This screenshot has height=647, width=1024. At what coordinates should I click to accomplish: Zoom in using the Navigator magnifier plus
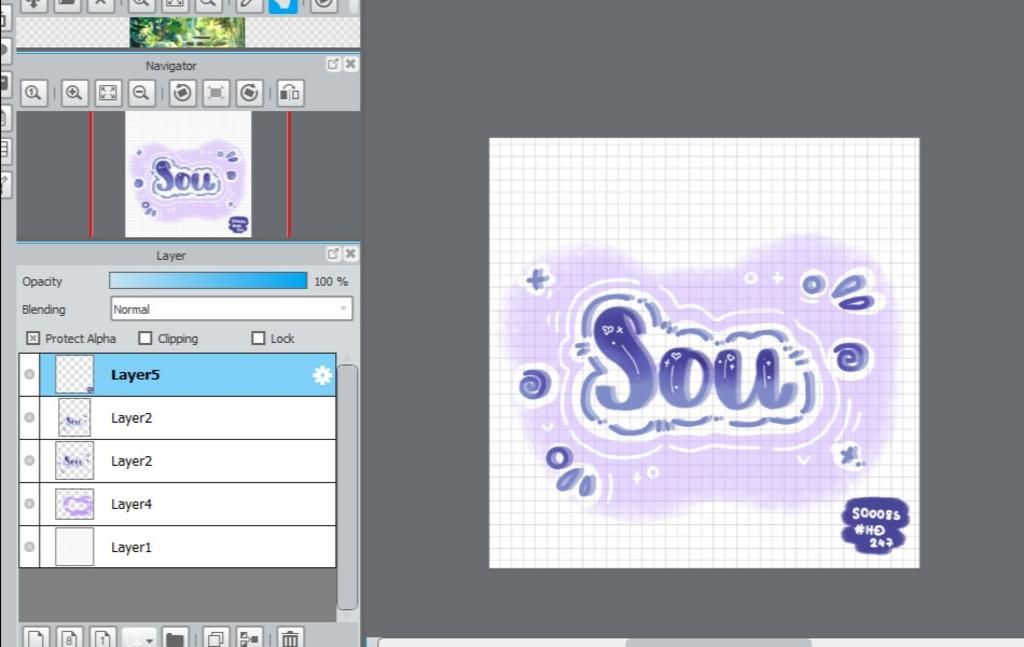74,93
